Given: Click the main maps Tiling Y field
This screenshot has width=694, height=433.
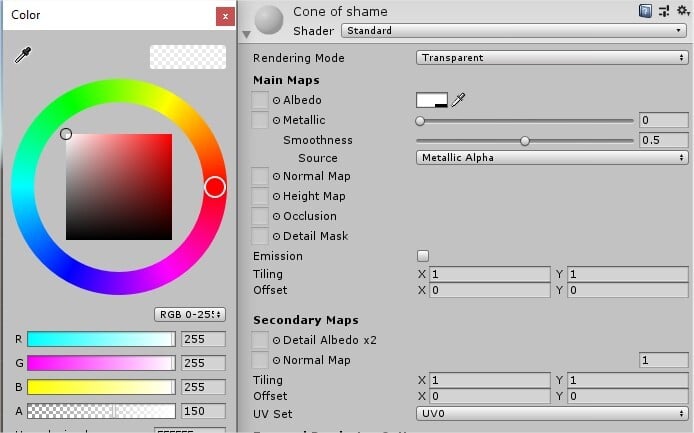Looking at the screenshot, I should click(x=628, y=274).
